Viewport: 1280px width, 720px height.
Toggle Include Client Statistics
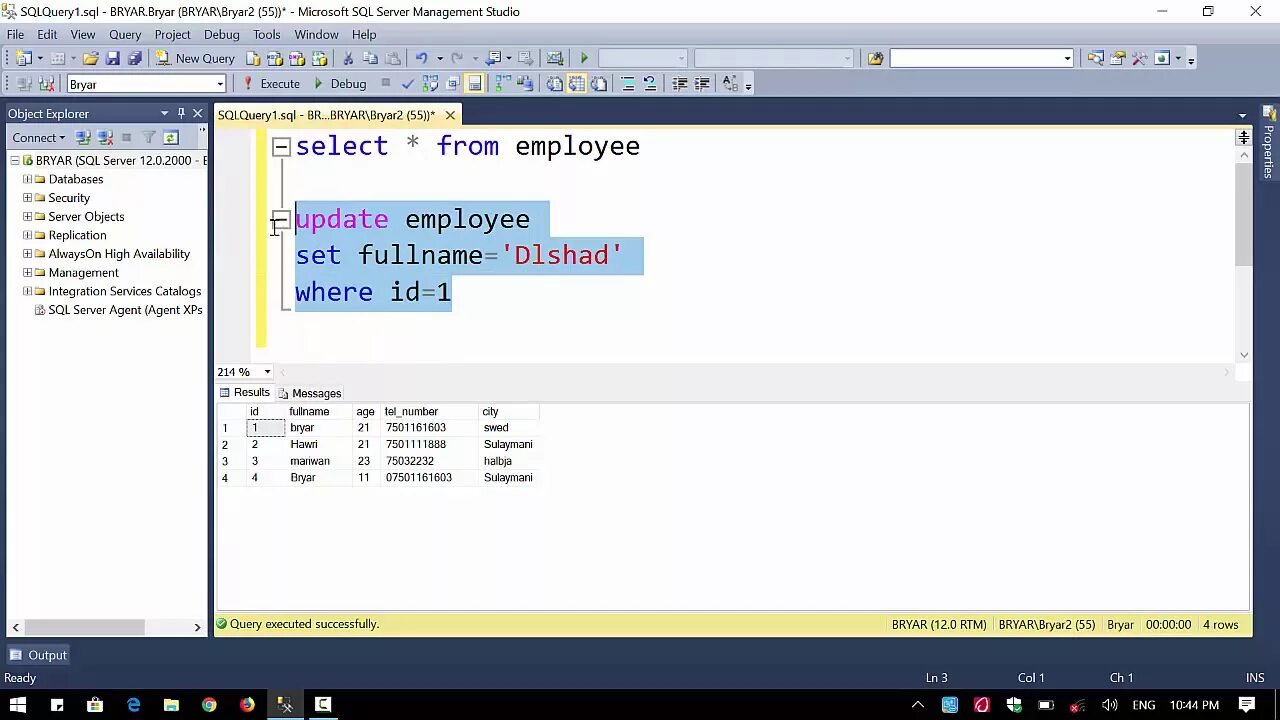[x=524, y=84]
